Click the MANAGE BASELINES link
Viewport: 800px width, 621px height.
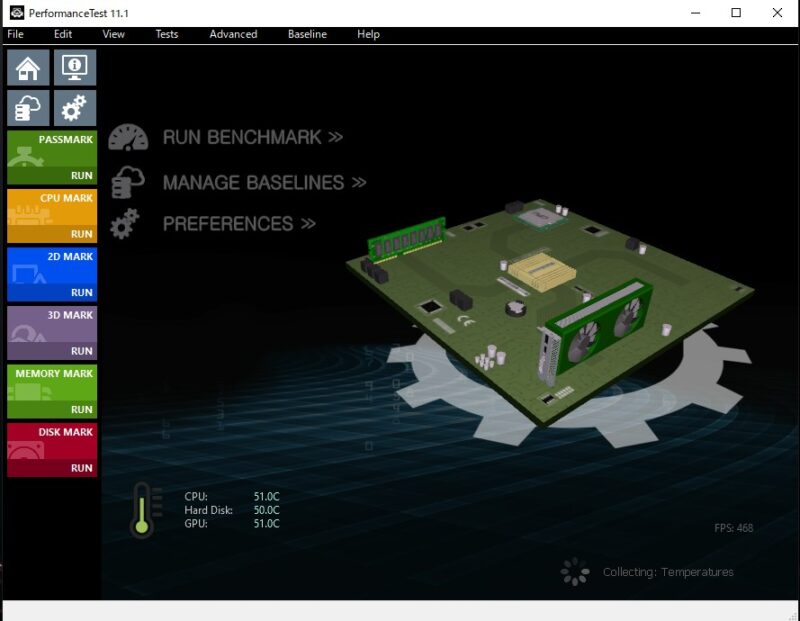pyautogui.click(x=265, y=183)
